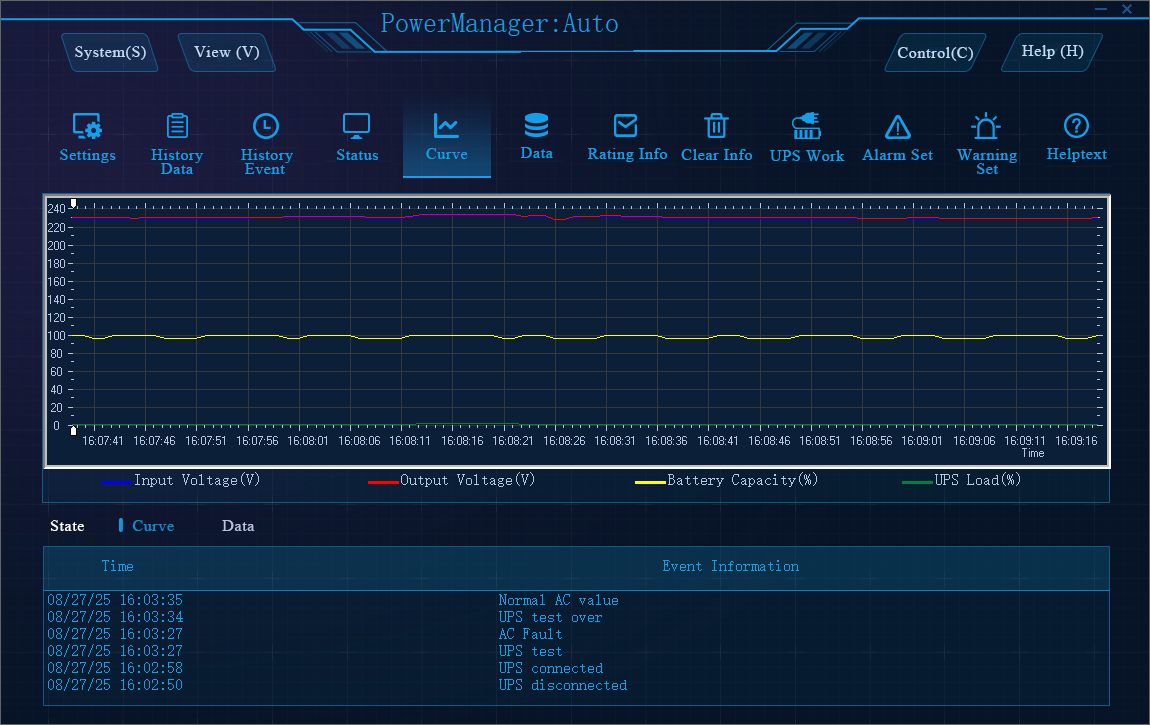Expand the Control(C) menu
Image resolution: width=1150 pixels, height=725 pixels.
click(935, 53)
